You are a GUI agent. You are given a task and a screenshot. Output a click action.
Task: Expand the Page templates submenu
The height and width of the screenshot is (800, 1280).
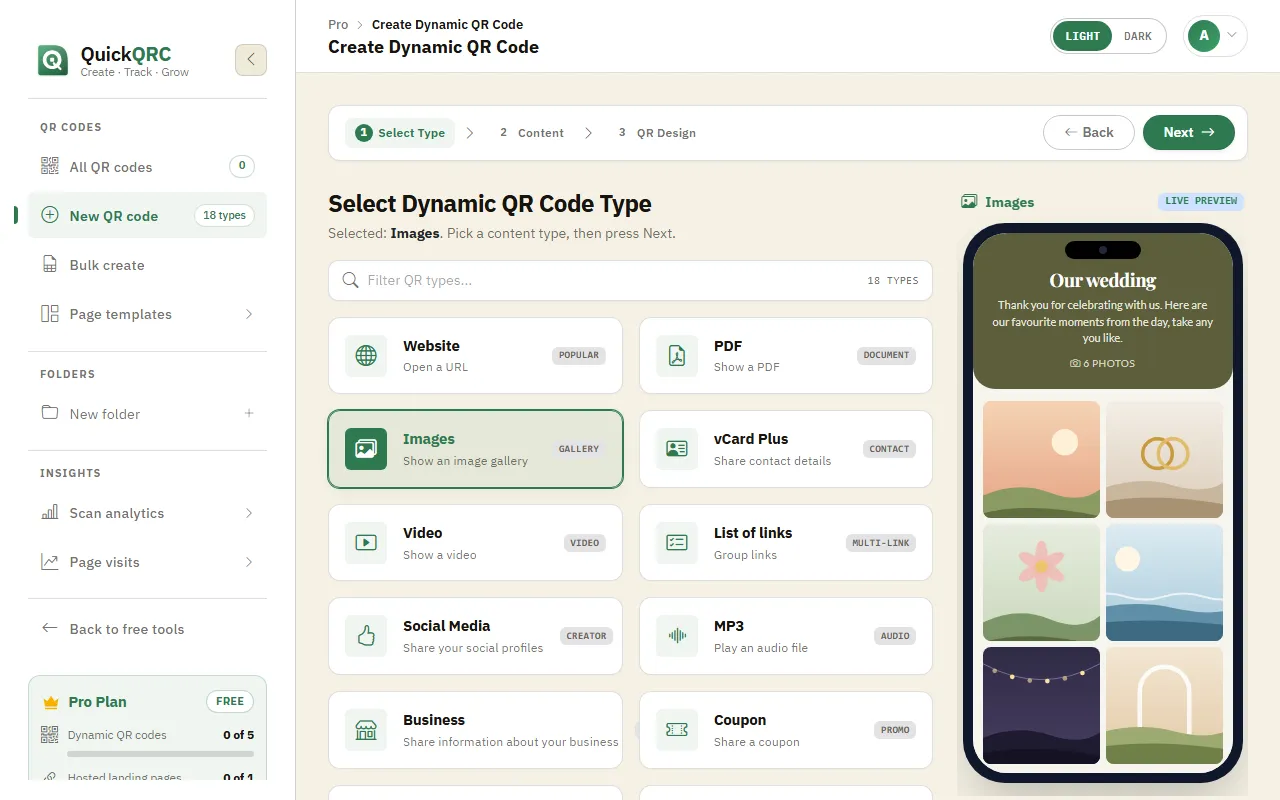(249, 314)
